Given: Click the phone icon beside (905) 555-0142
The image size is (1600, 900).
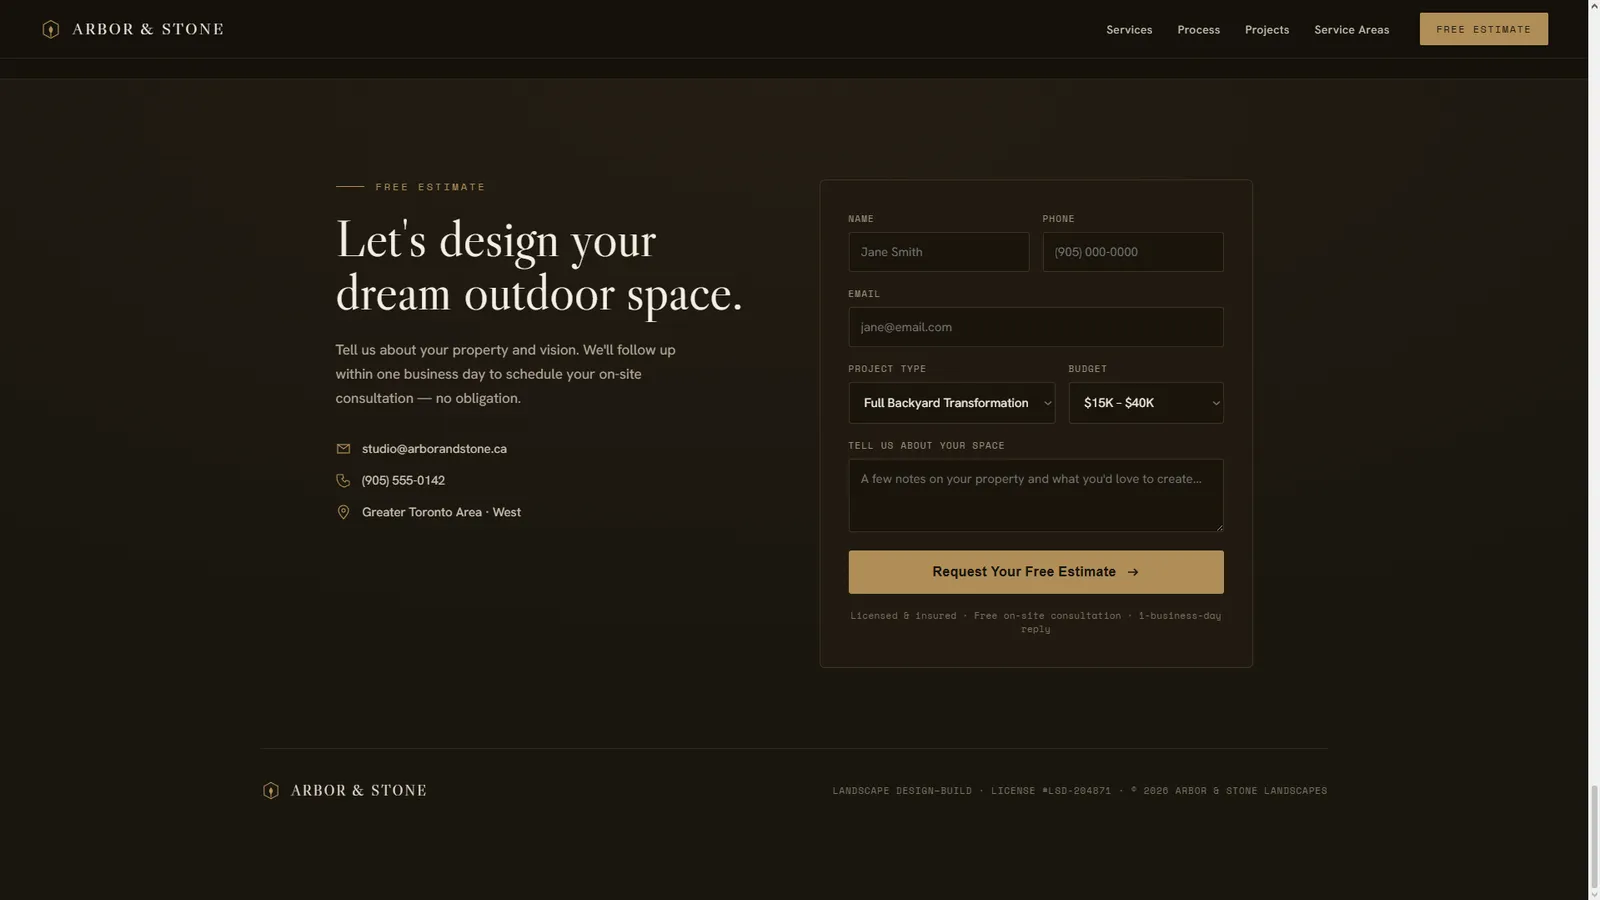Looking at the screenshot, I should click(343, 481).
